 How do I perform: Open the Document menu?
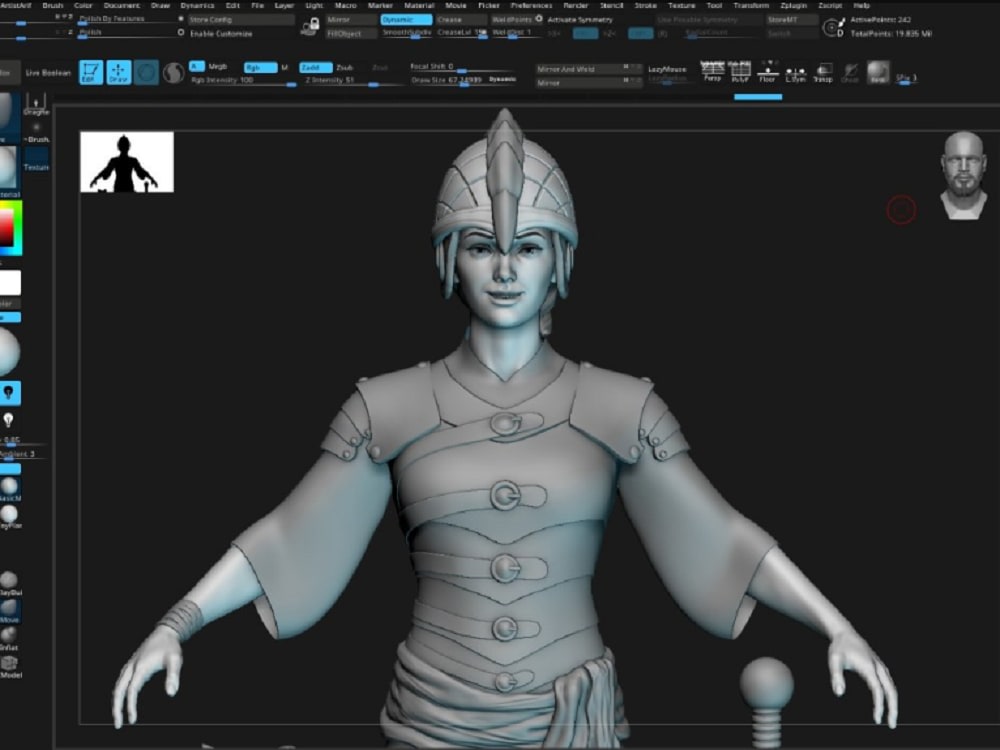[x=121, y=5]
